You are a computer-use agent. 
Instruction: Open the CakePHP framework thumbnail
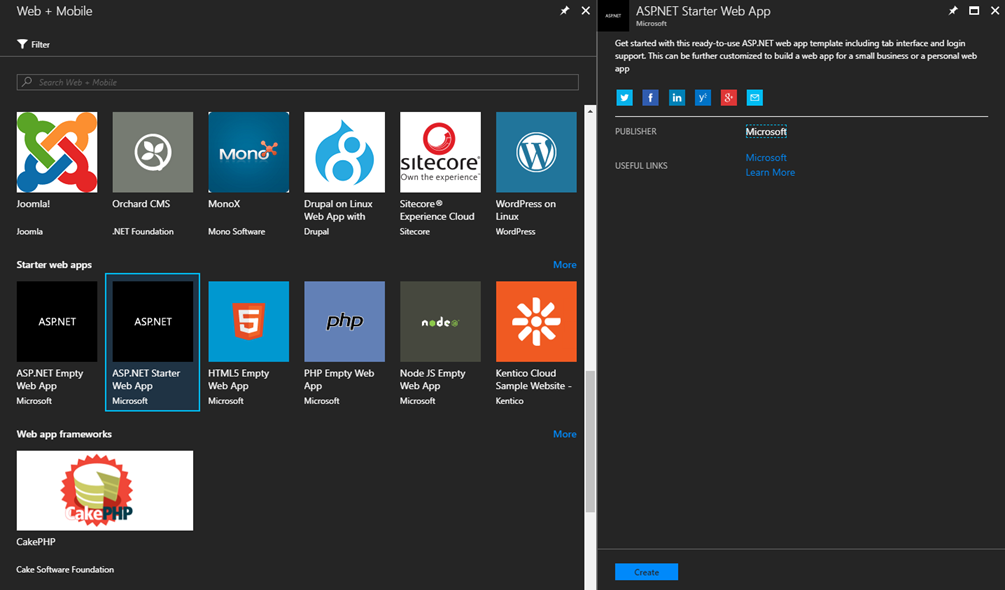104,491
